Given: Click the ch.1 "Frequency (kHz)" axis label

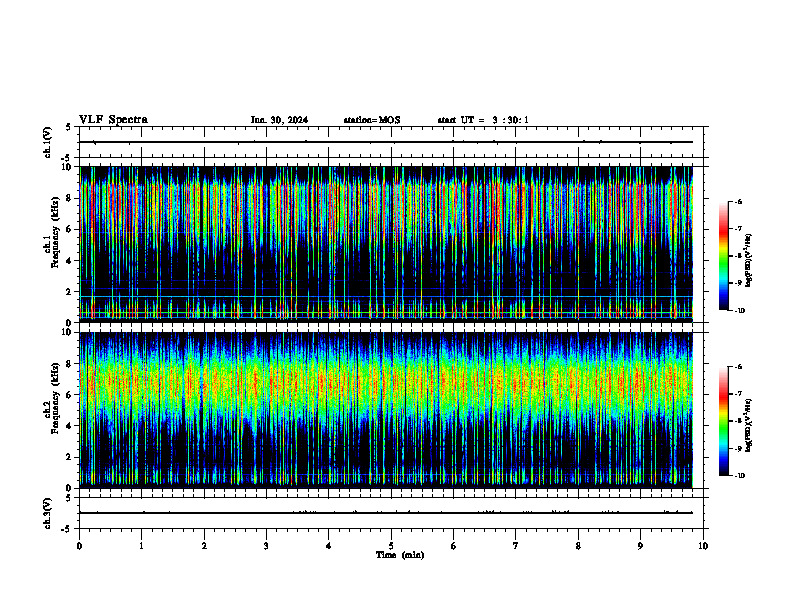Looking at the screenshot, I should [55, 233].
